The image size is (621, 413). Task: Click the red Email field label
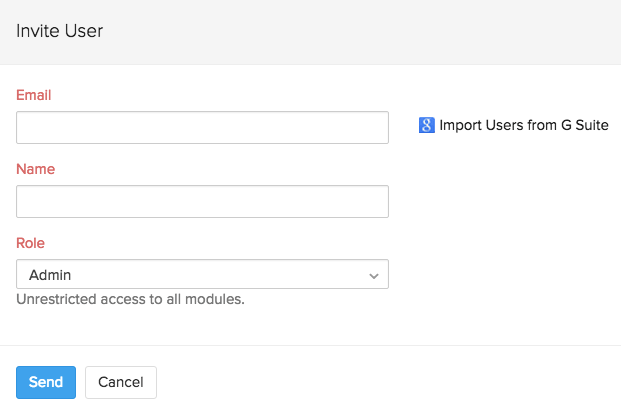pos(34,95)
